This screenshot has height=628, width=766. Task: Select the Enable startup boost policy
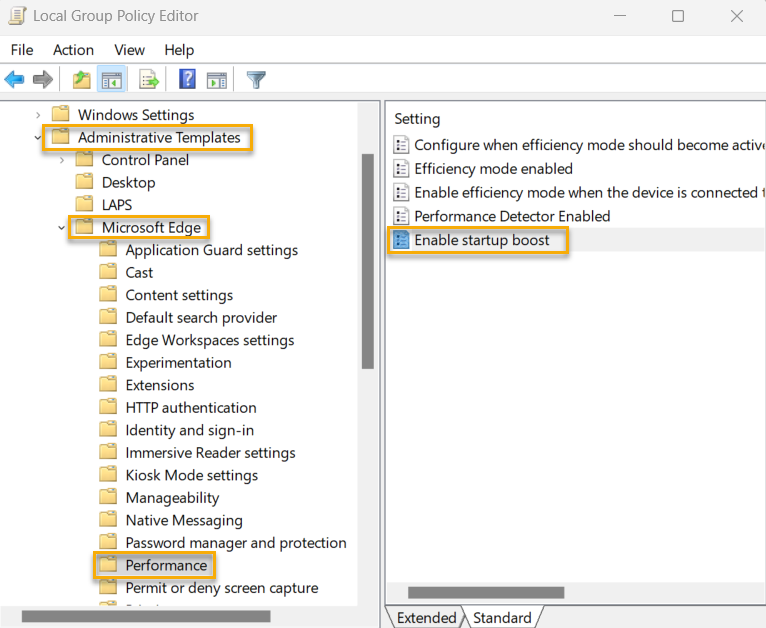tap(481, 240)
